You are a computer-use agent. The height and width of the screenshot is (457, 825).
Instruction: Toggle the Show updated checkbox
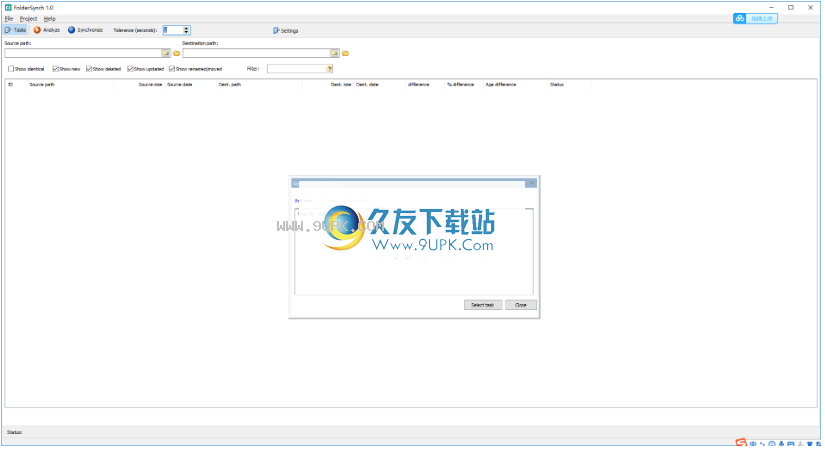click(130, 69)
